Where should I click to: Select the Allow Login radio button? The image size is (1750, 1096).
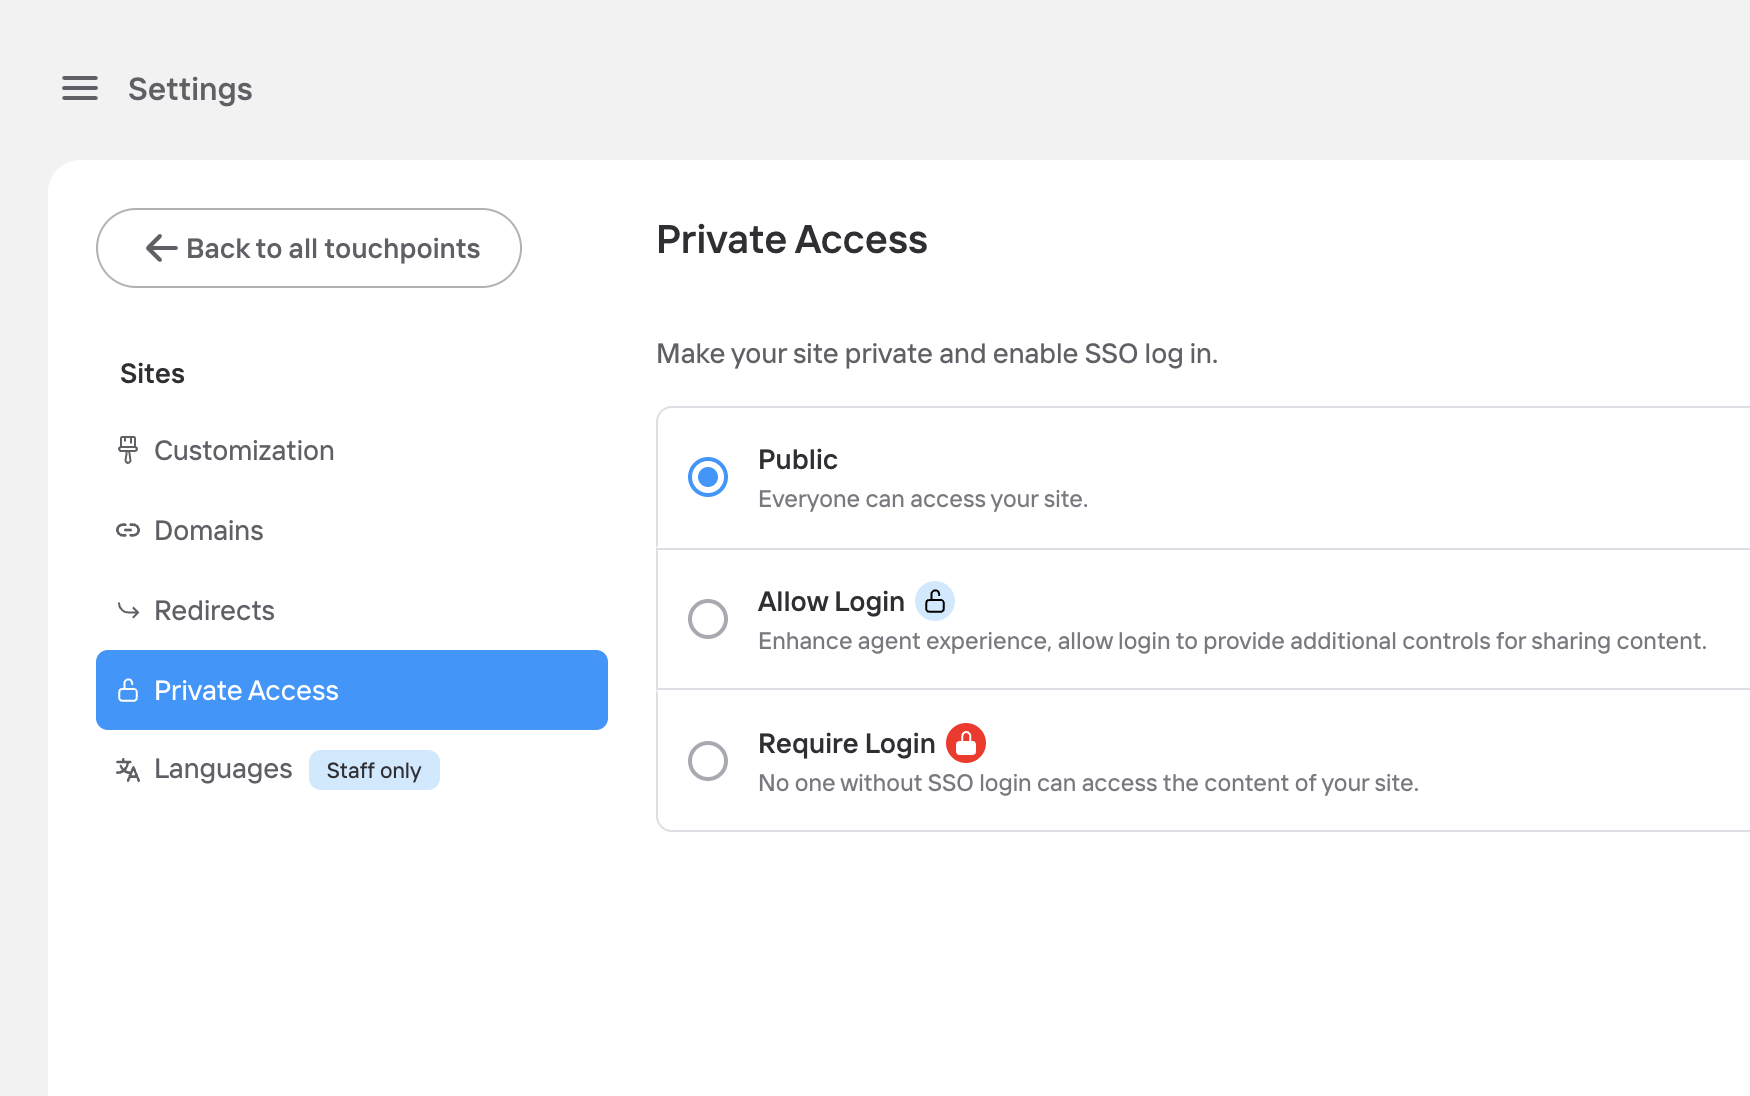(708, 619)
